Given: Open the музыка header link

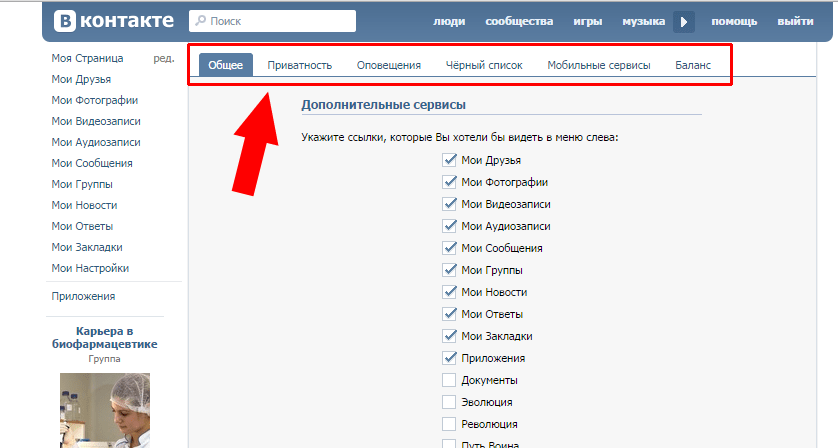Looking at the screenshot, I should point(643,21).
